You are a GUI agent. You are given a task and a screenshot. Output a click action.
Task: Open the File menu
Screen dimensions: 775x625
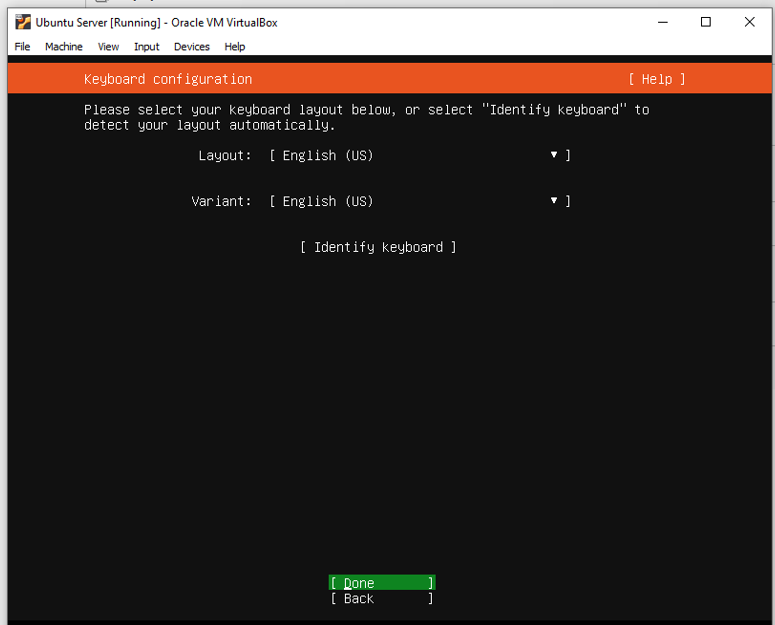(x=22, y=47)
